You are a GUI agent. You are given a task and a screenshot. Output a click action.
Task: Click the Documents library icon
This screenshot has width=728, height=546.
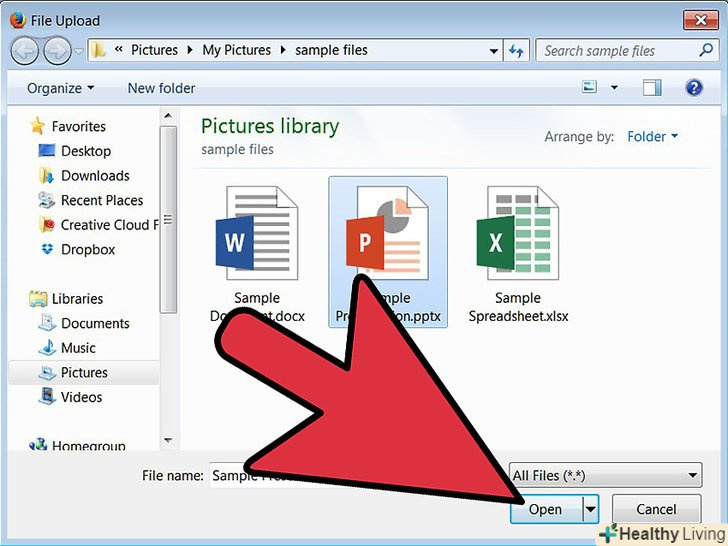coord(47,323)
